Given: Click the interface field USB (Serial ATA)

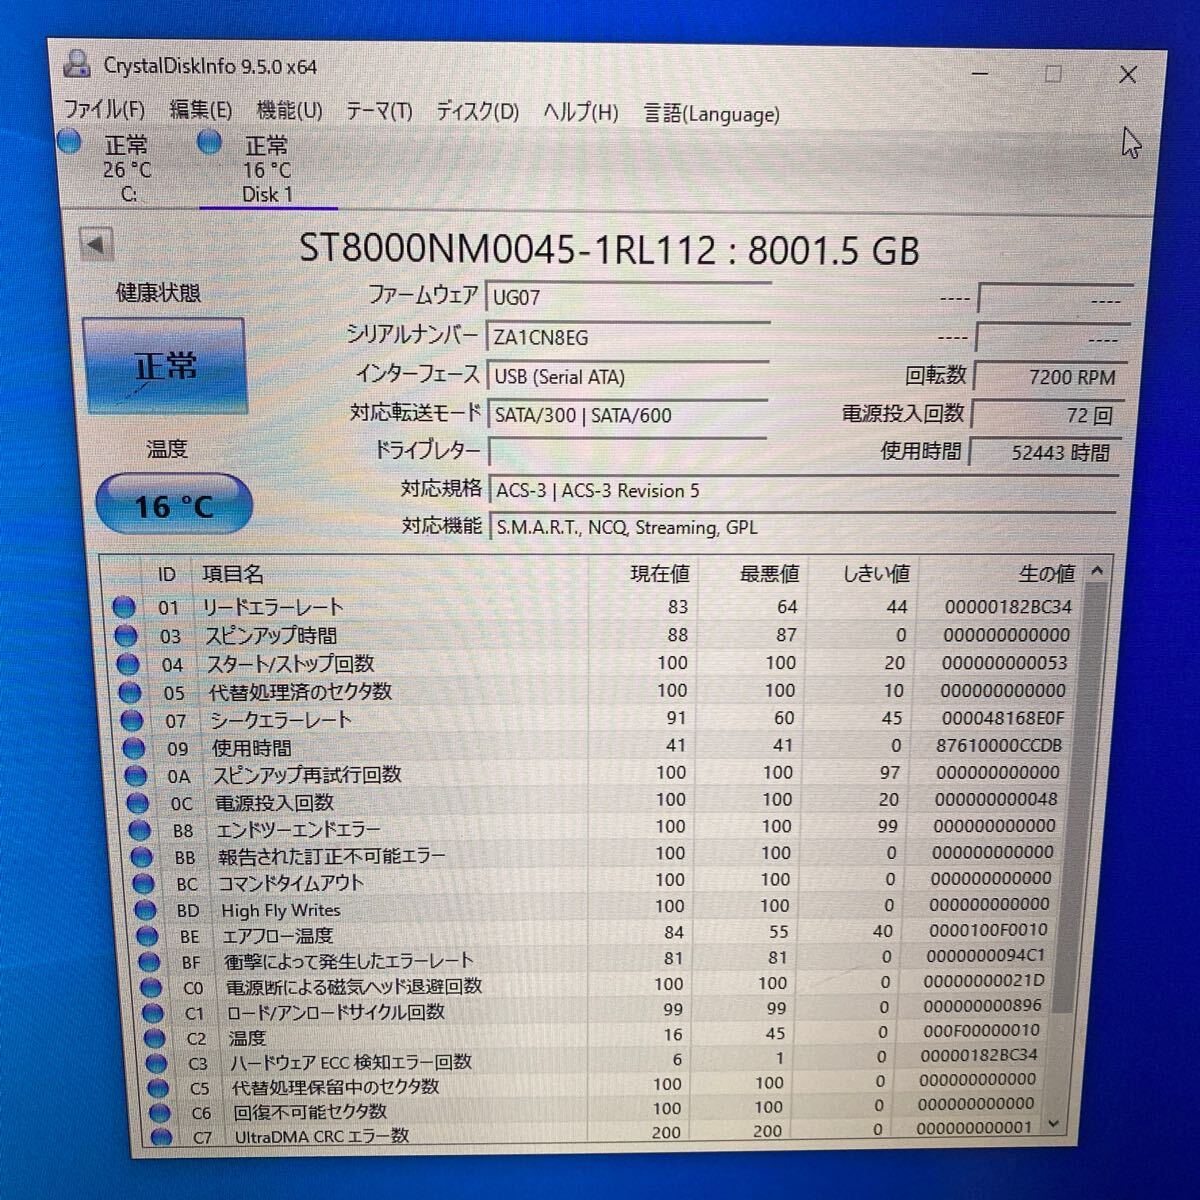Looking at the screenshot, I should 628,376.
